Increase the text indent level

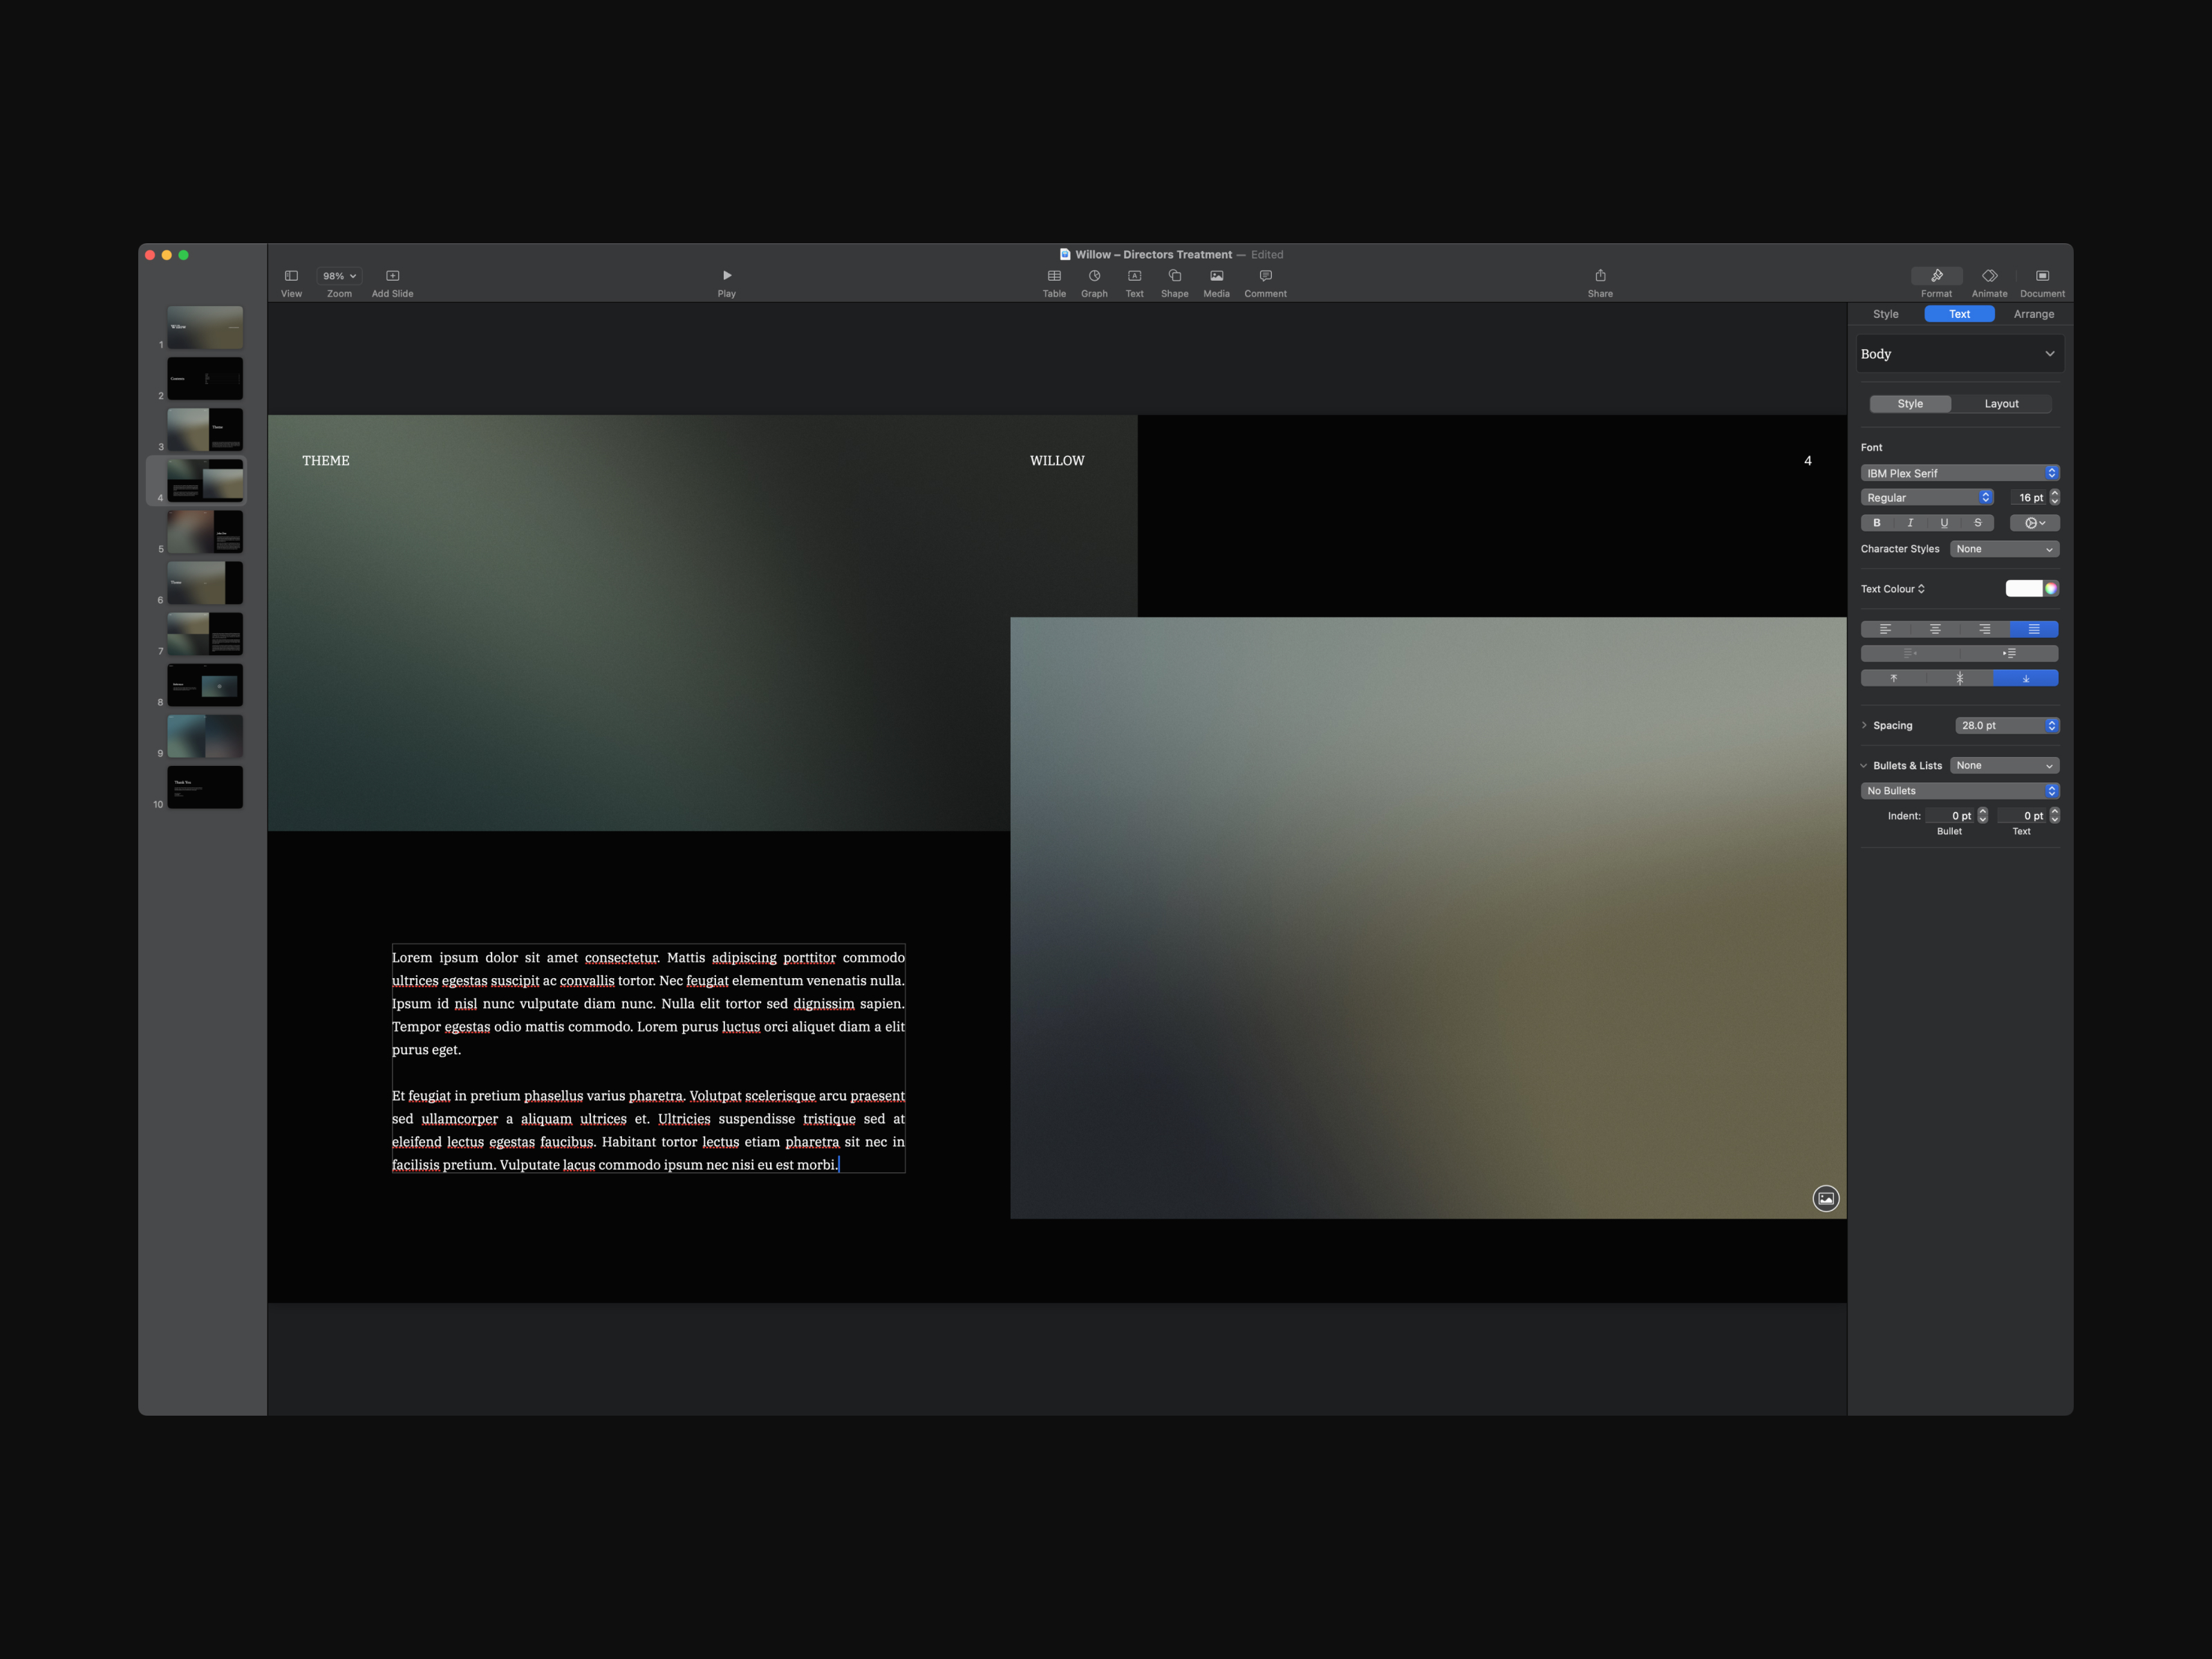tap(2009, 653)
